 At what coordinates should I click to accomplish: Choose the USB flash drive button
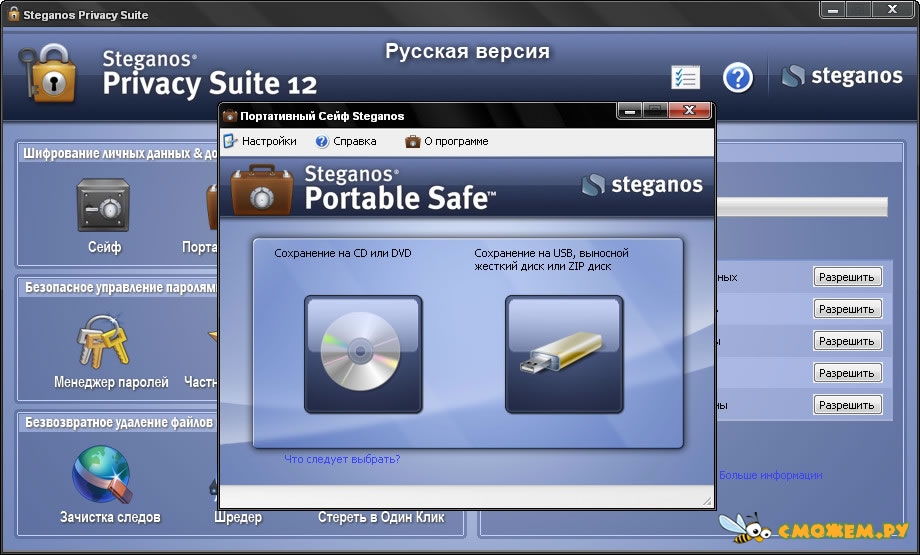coord(564,354)
